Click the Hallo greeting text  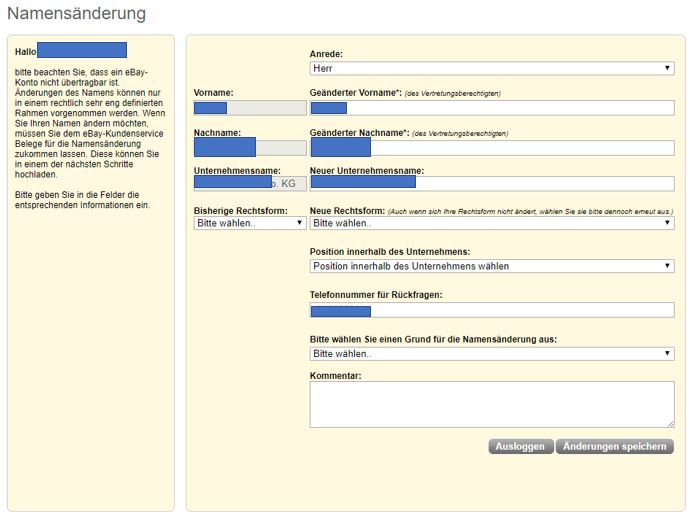pos(25,52)
